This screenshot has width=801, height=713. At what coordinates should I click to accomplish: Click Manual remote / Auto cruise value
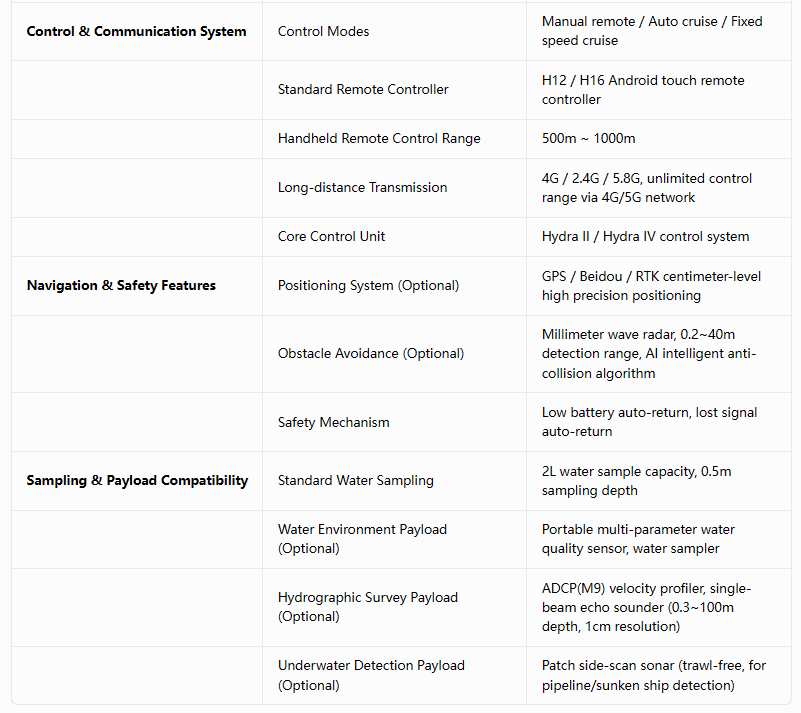652,31
